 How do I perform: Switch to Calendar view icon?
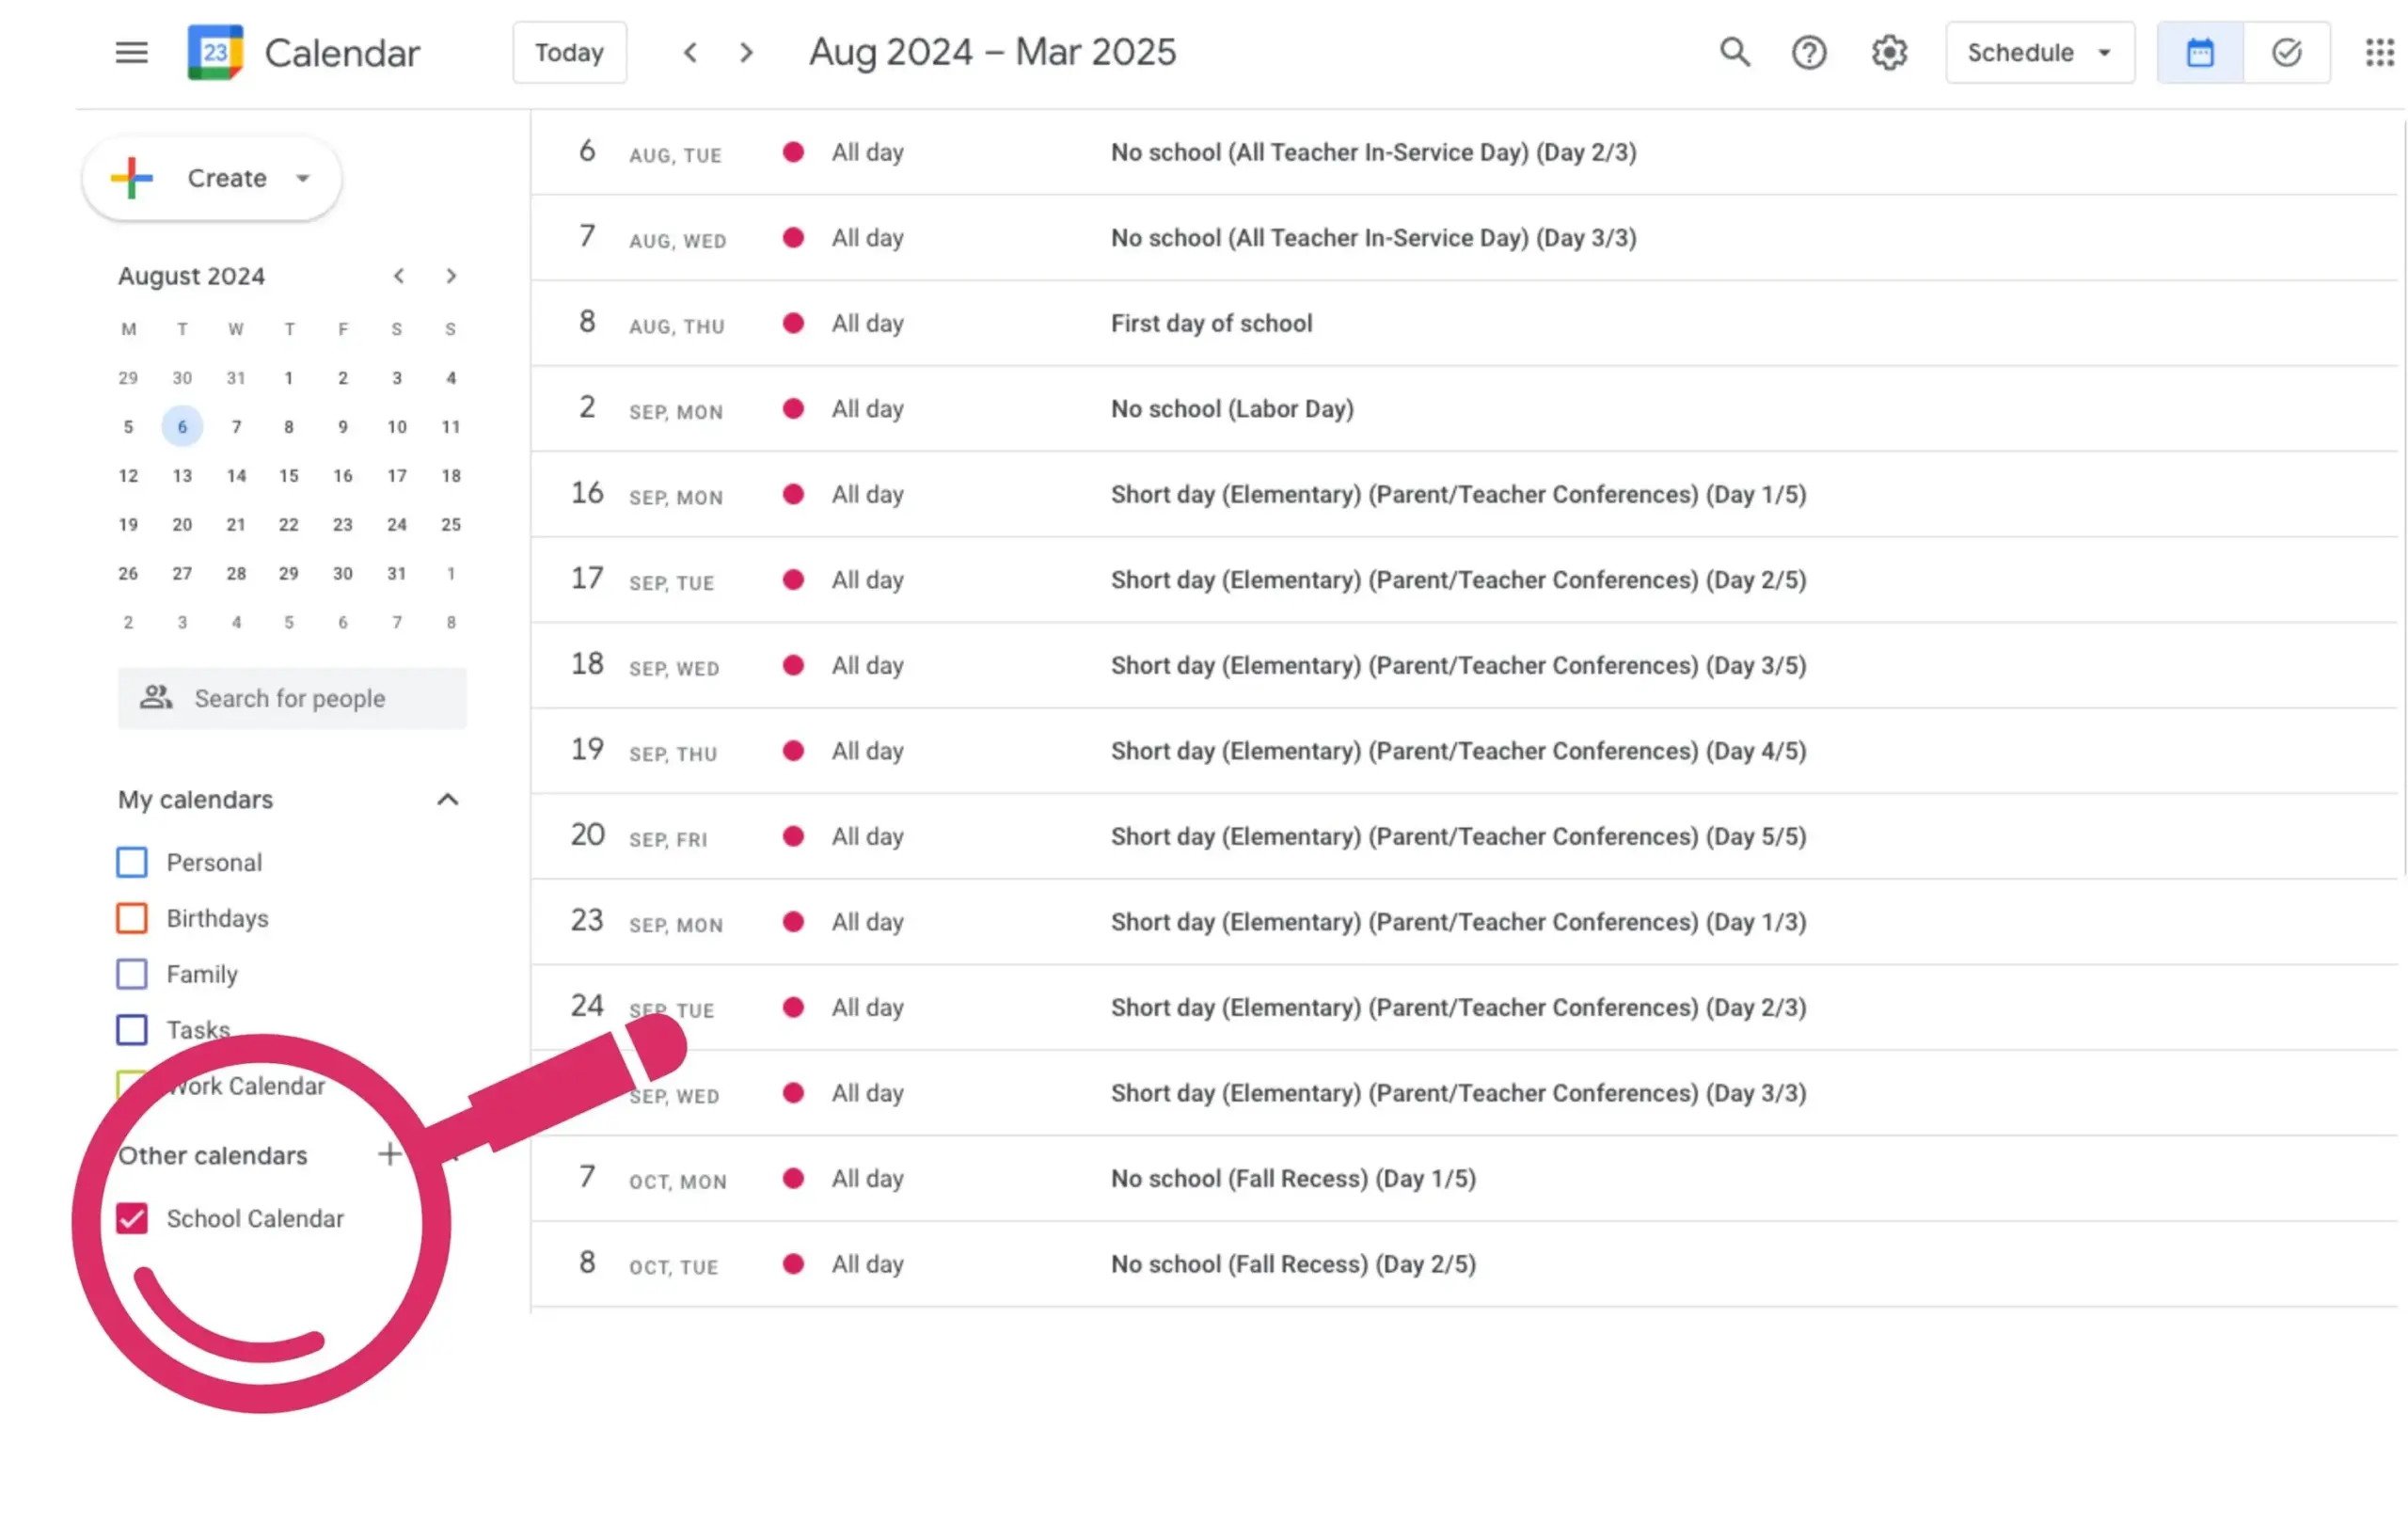pos(2200,52)
